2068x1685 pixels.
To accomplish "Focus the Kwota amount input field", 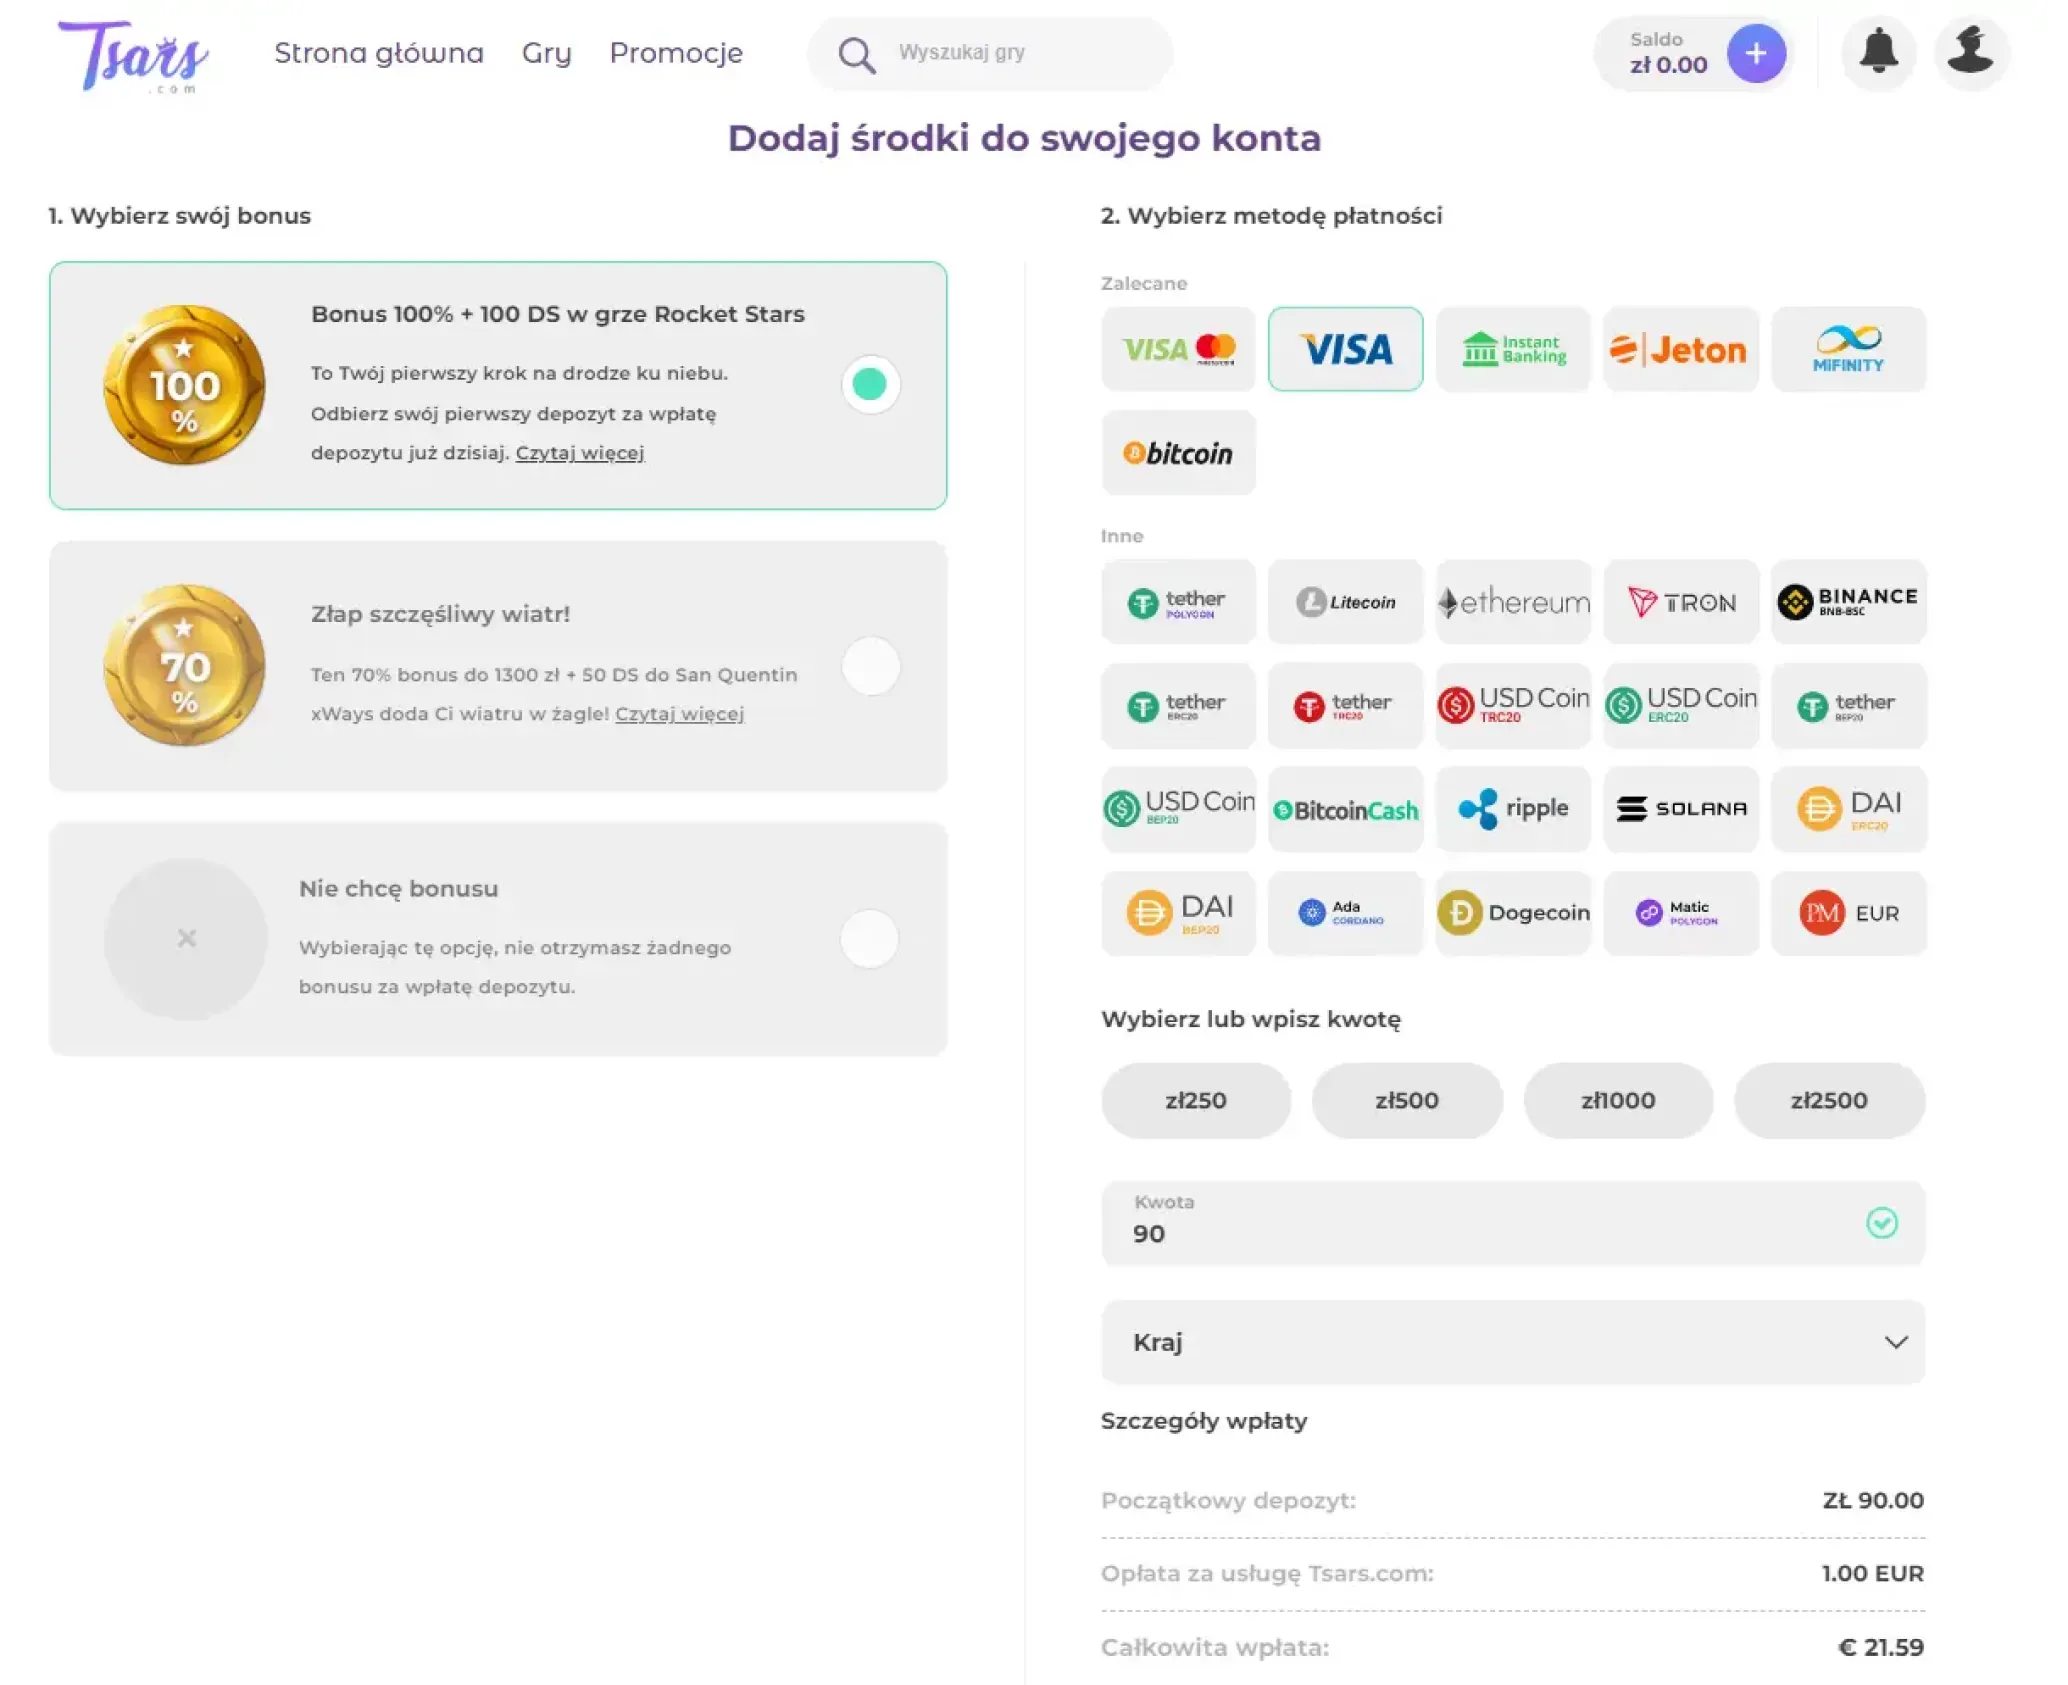I will pos(1513,1223).
